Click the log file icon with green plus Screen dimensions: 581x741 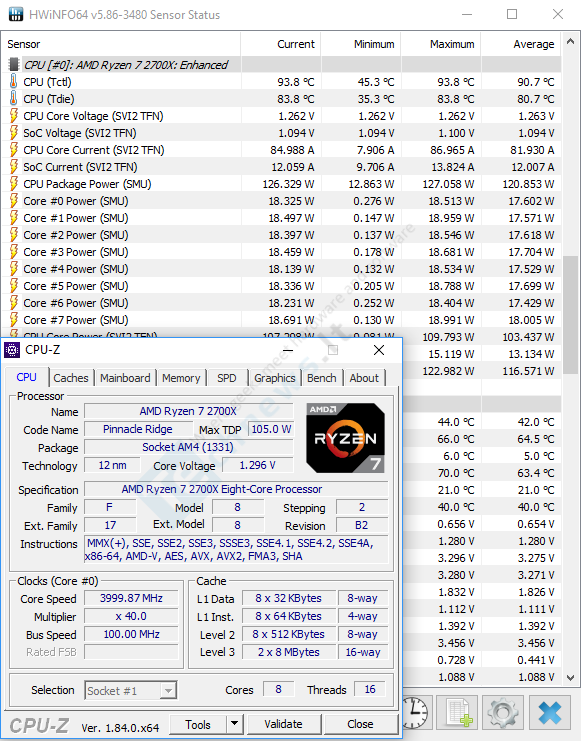(x=457, y=712)
